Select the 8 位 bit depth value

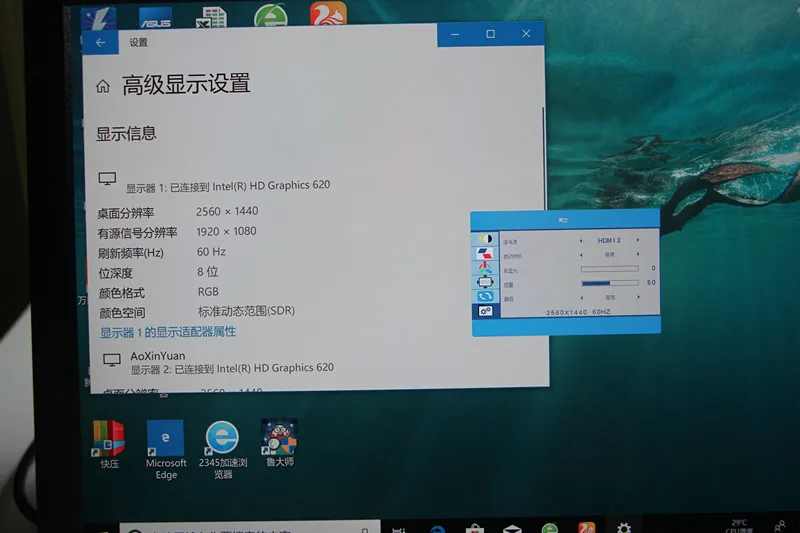pyautogui.click(x=208, y=272)
